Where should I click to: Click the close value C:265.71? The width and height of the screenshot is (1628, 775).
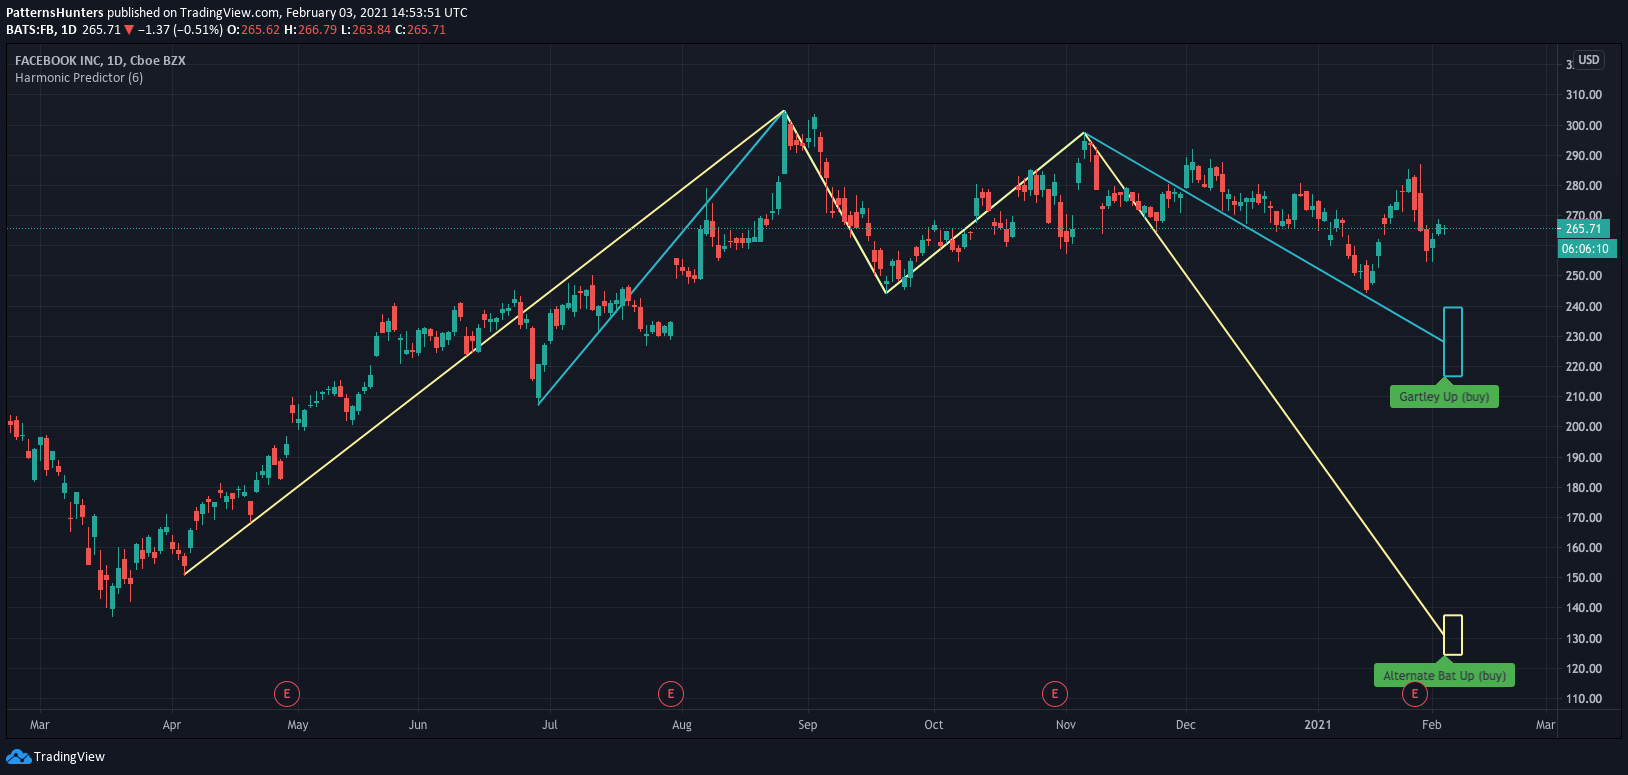point(421,30)
